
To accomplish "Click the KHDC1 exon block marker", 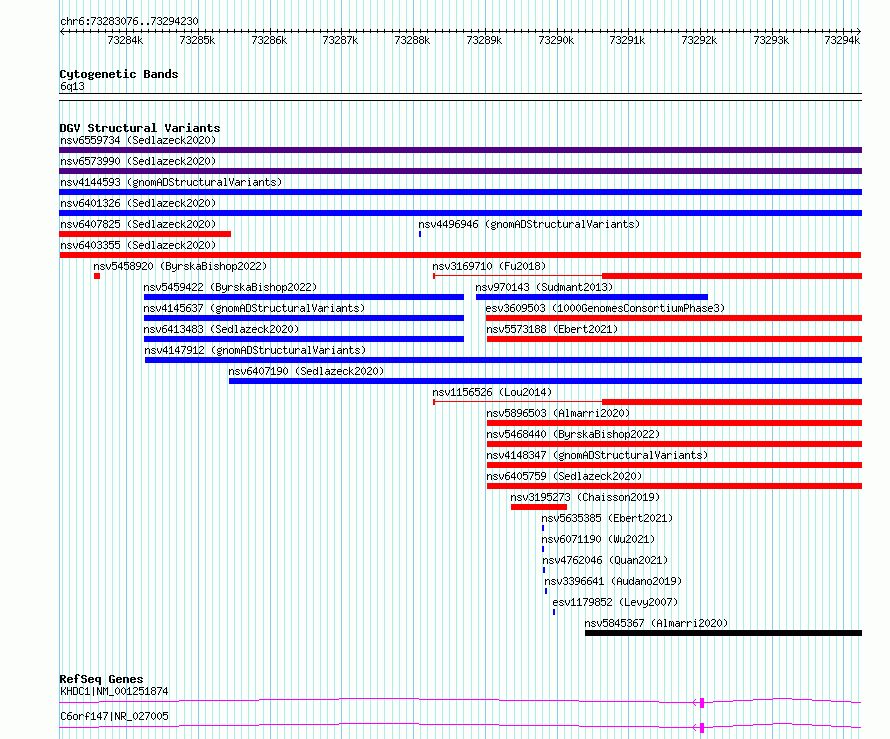I will [702, 703].
